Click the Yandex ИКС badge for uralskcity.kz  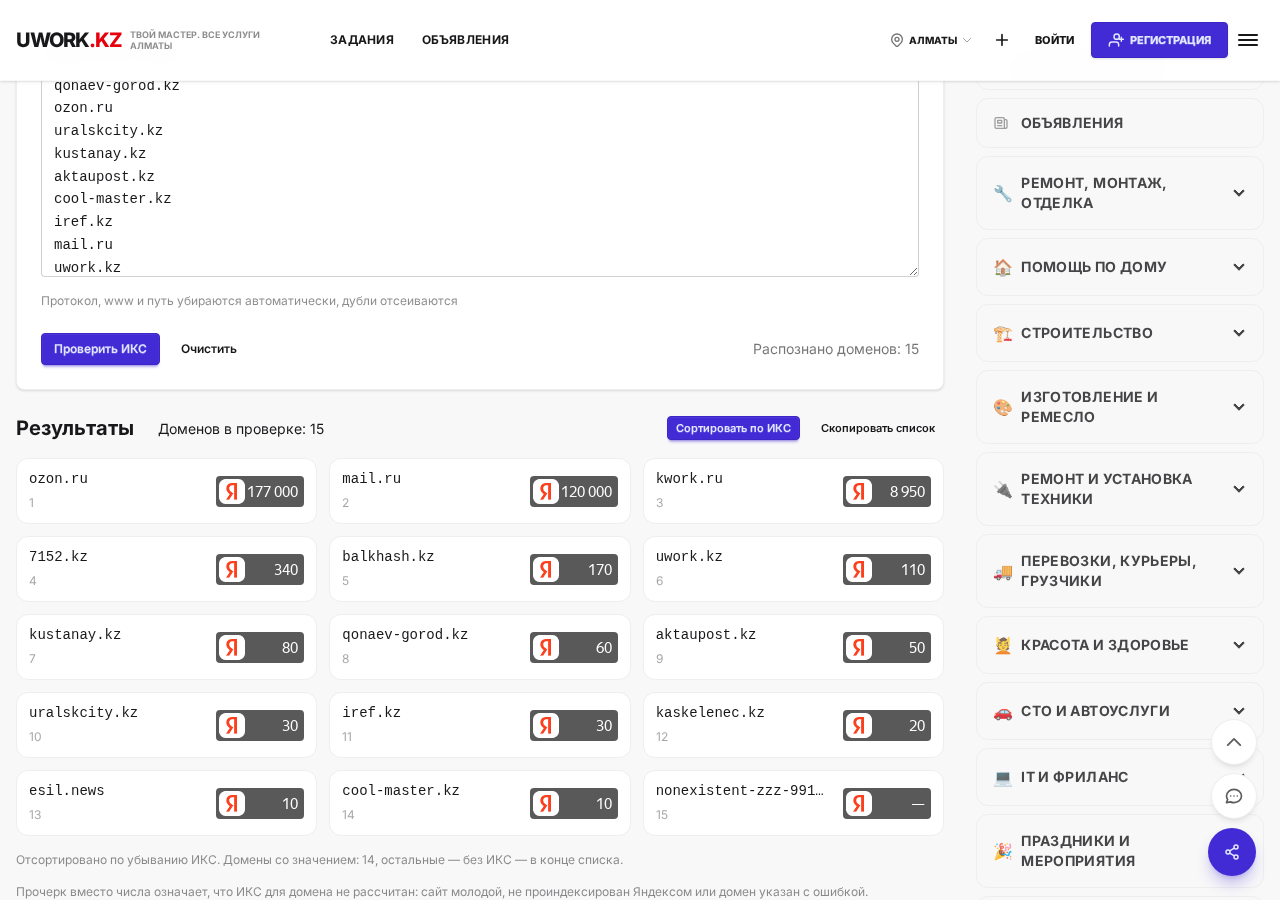[x=260, y=725]
